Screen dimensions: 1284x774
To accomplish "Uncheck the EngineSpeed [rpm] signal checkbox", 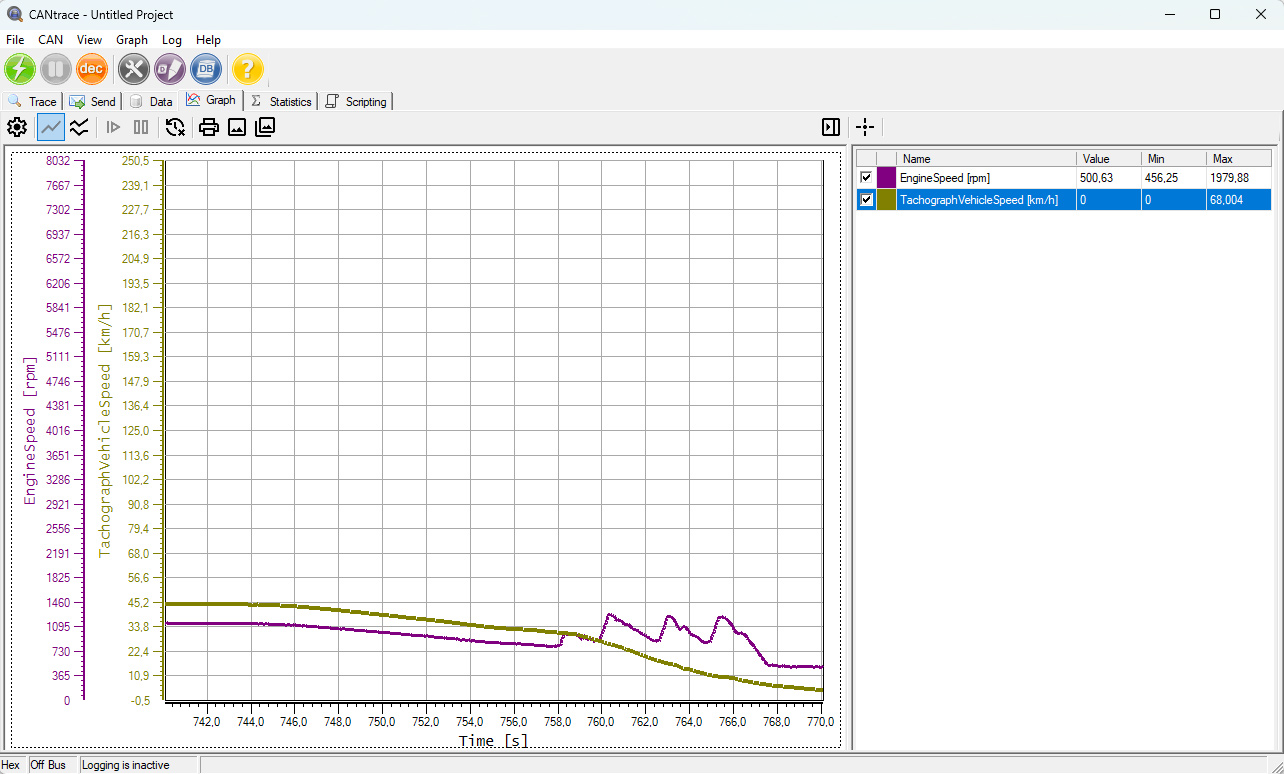I will point(866,178).
